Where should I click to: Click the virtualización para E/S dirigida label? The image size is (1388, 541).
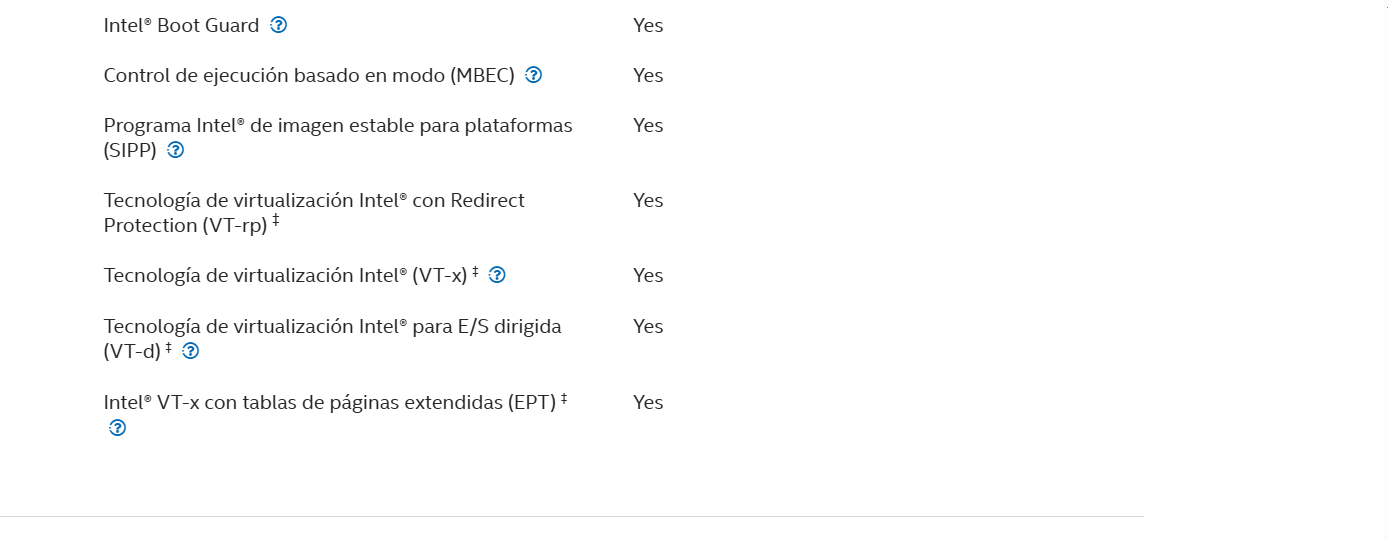tap(333, 338)
